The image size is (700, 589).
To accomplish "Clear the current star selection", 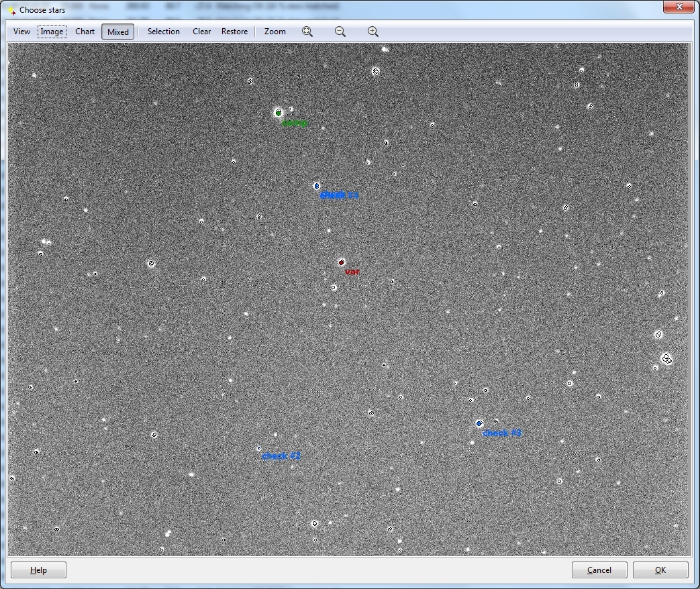I will click(x=202, y=31).
